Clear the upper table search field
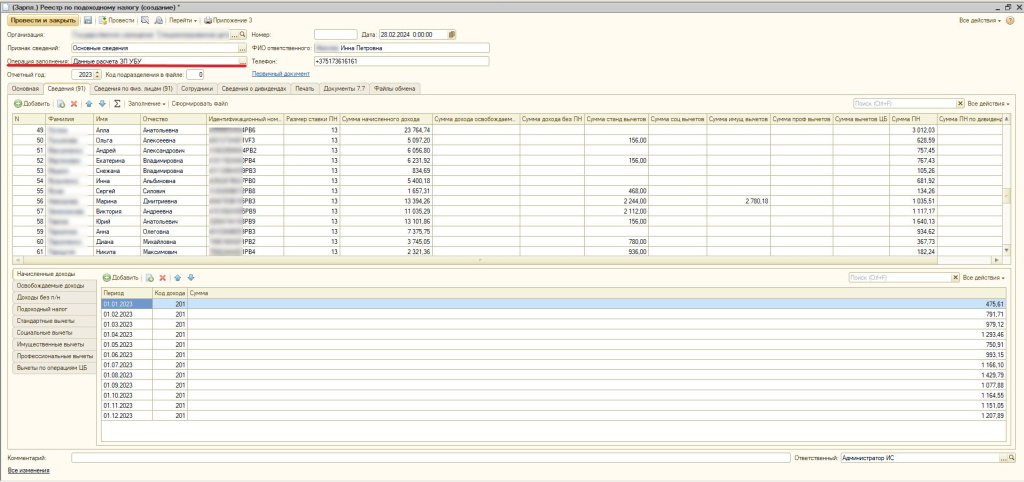This screenshot has width=1024, height=482. pyautogui.click(x=960, y=103)
